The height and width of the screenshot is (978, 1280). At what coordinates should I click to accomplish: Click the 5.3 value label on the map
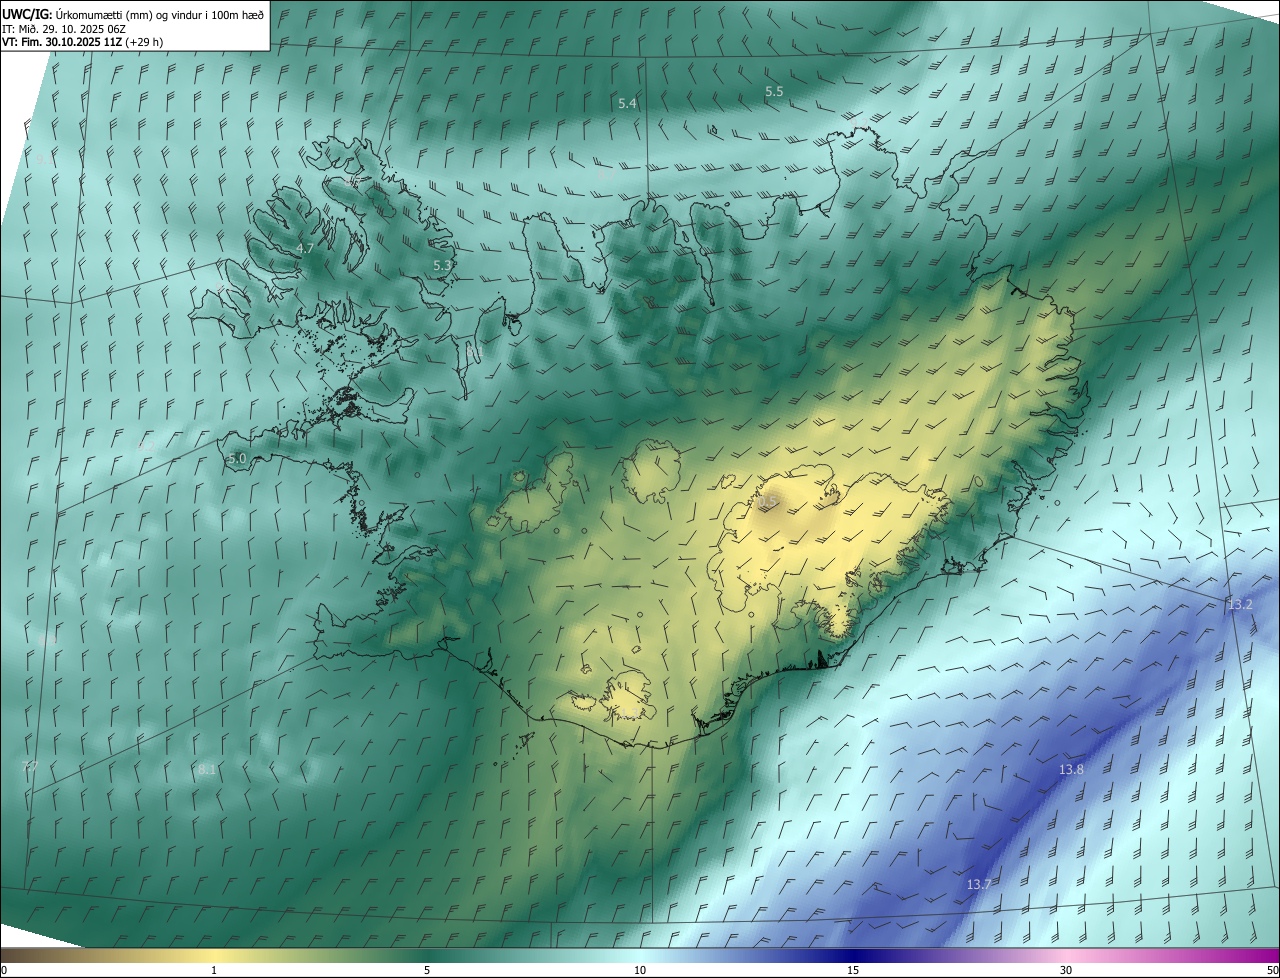(442, 265)
